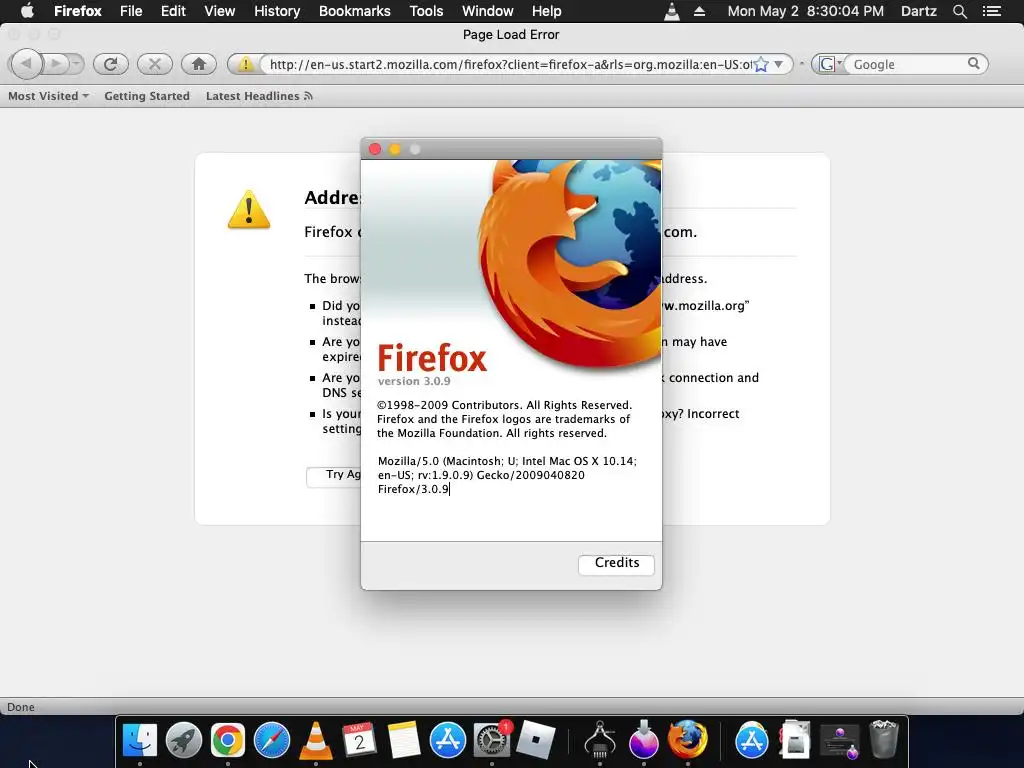
Task: Click the search magnifier icon
Action: coord(974,63)
